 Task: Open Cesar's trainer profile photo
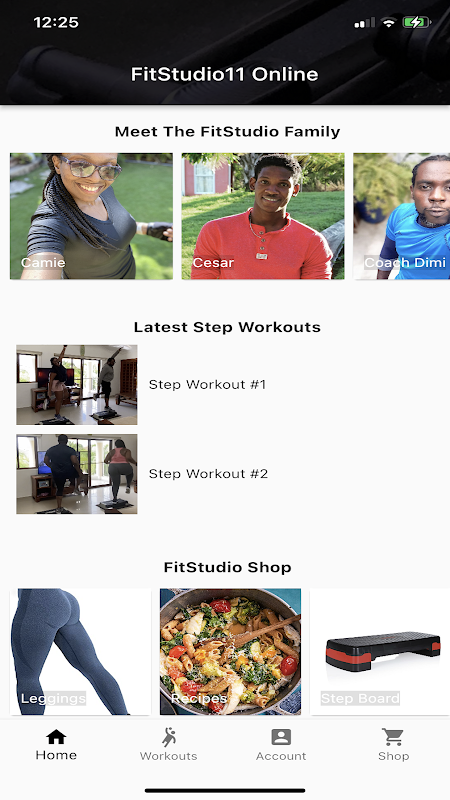tap(263, 216)
